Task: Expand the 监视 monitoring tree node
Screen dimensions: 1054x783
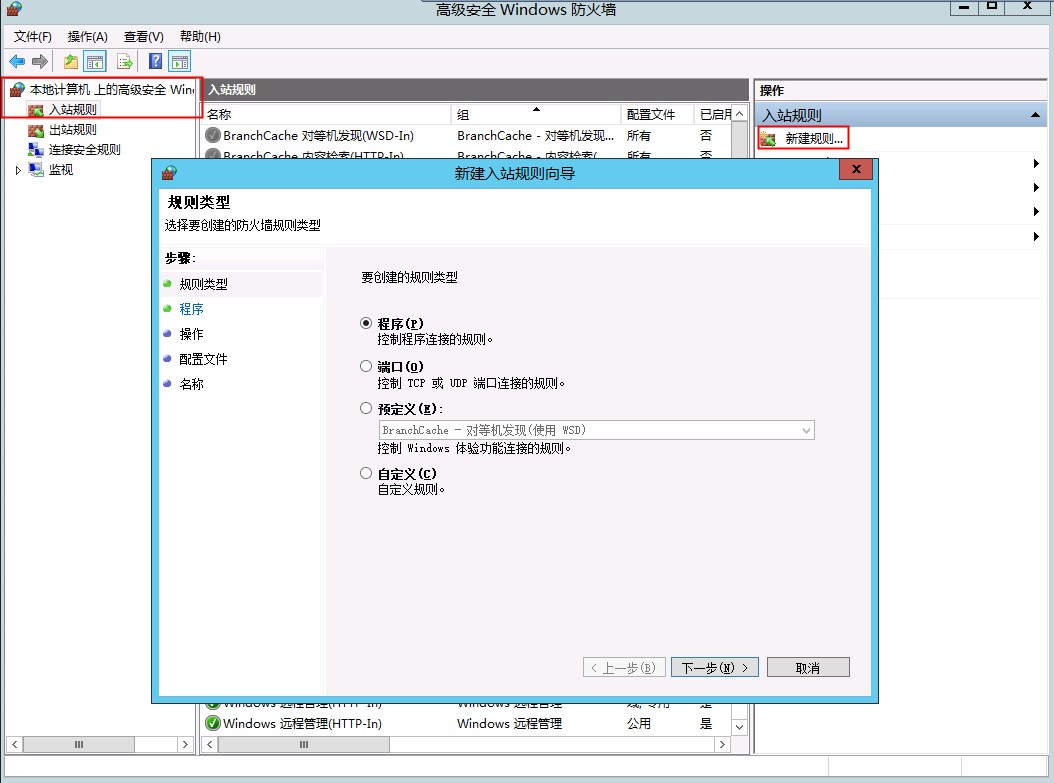Action: click(x=17, y=170)
